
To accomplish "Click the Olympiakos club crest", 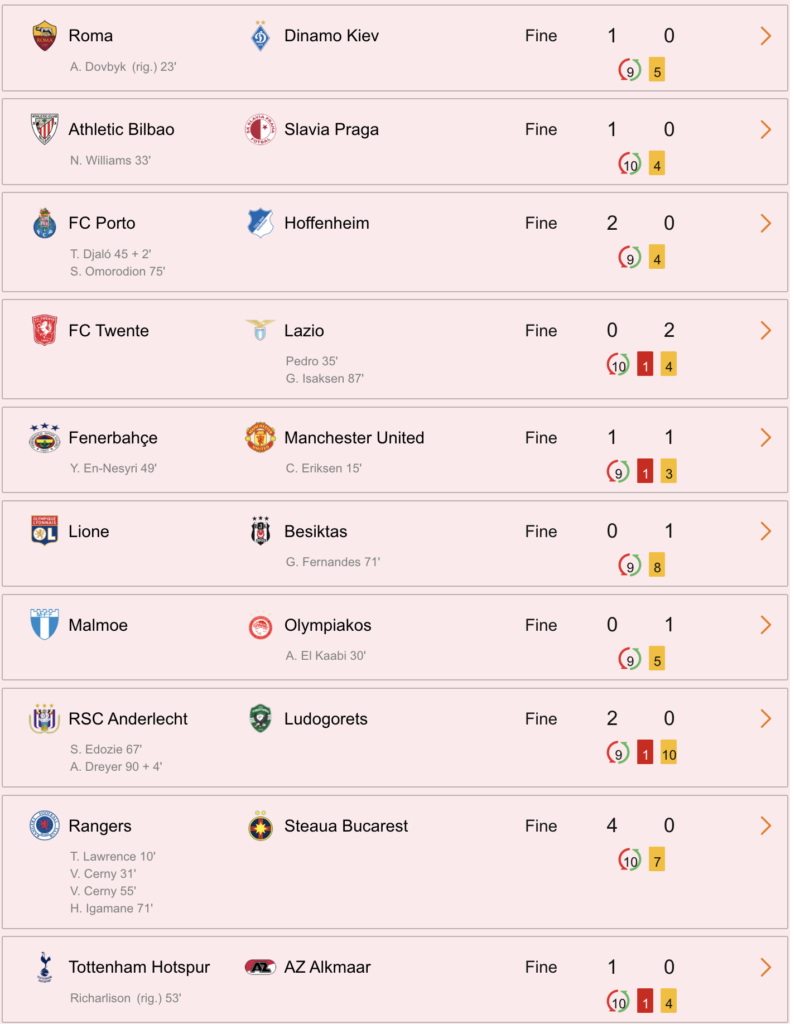I will coord(261,625).
